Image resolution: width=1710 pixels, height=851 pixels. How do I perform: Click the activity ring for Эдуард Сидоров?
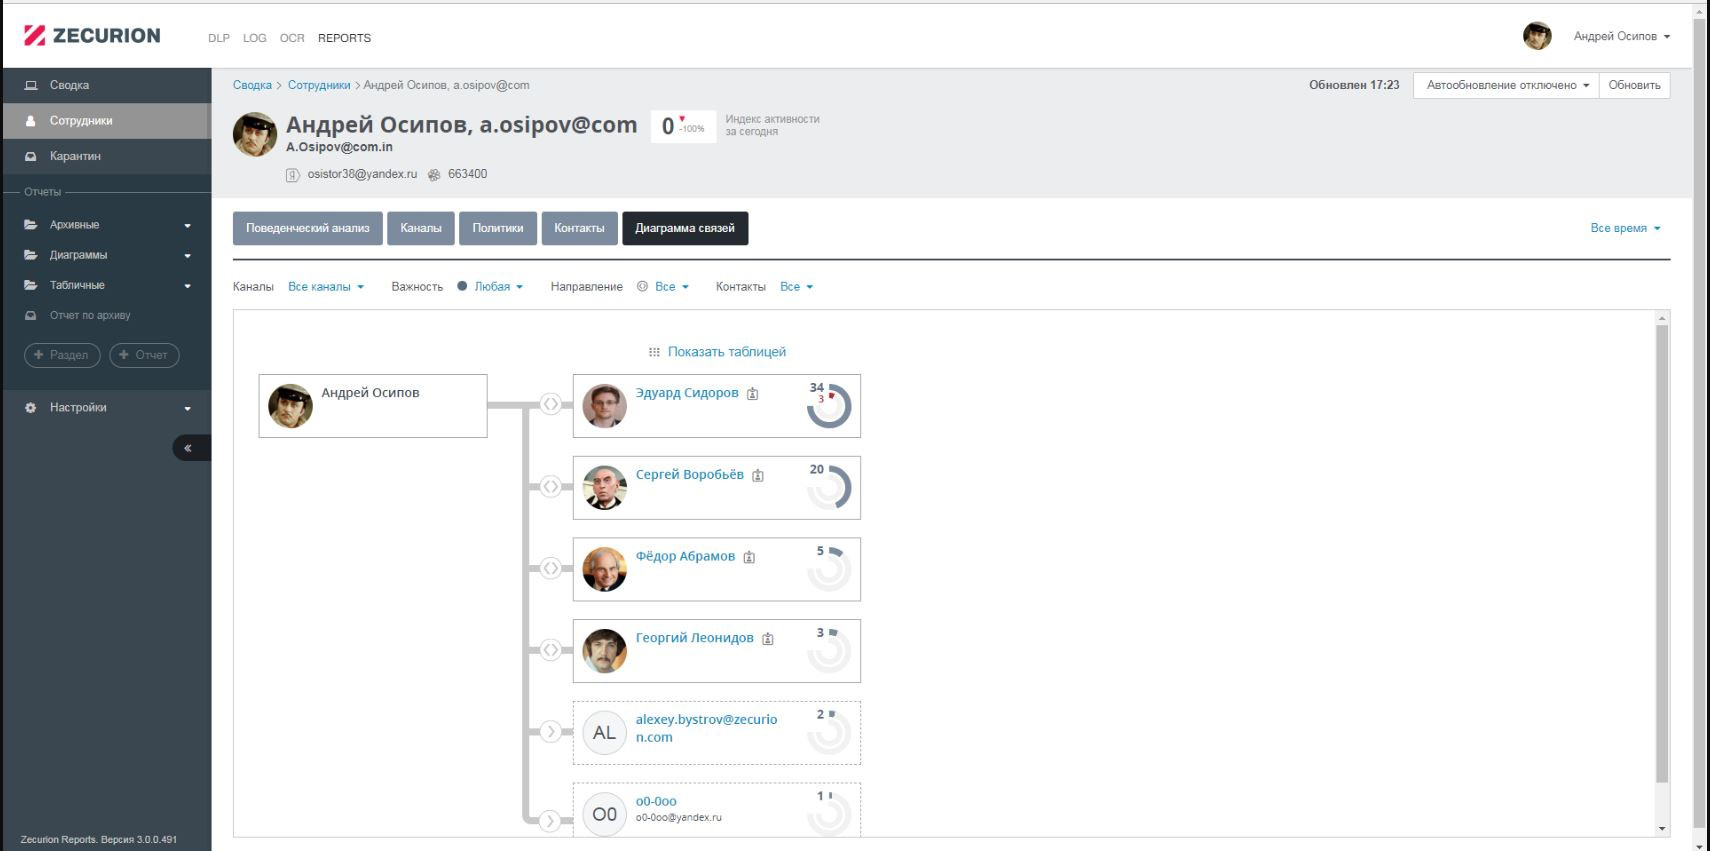tap(829, 406)
